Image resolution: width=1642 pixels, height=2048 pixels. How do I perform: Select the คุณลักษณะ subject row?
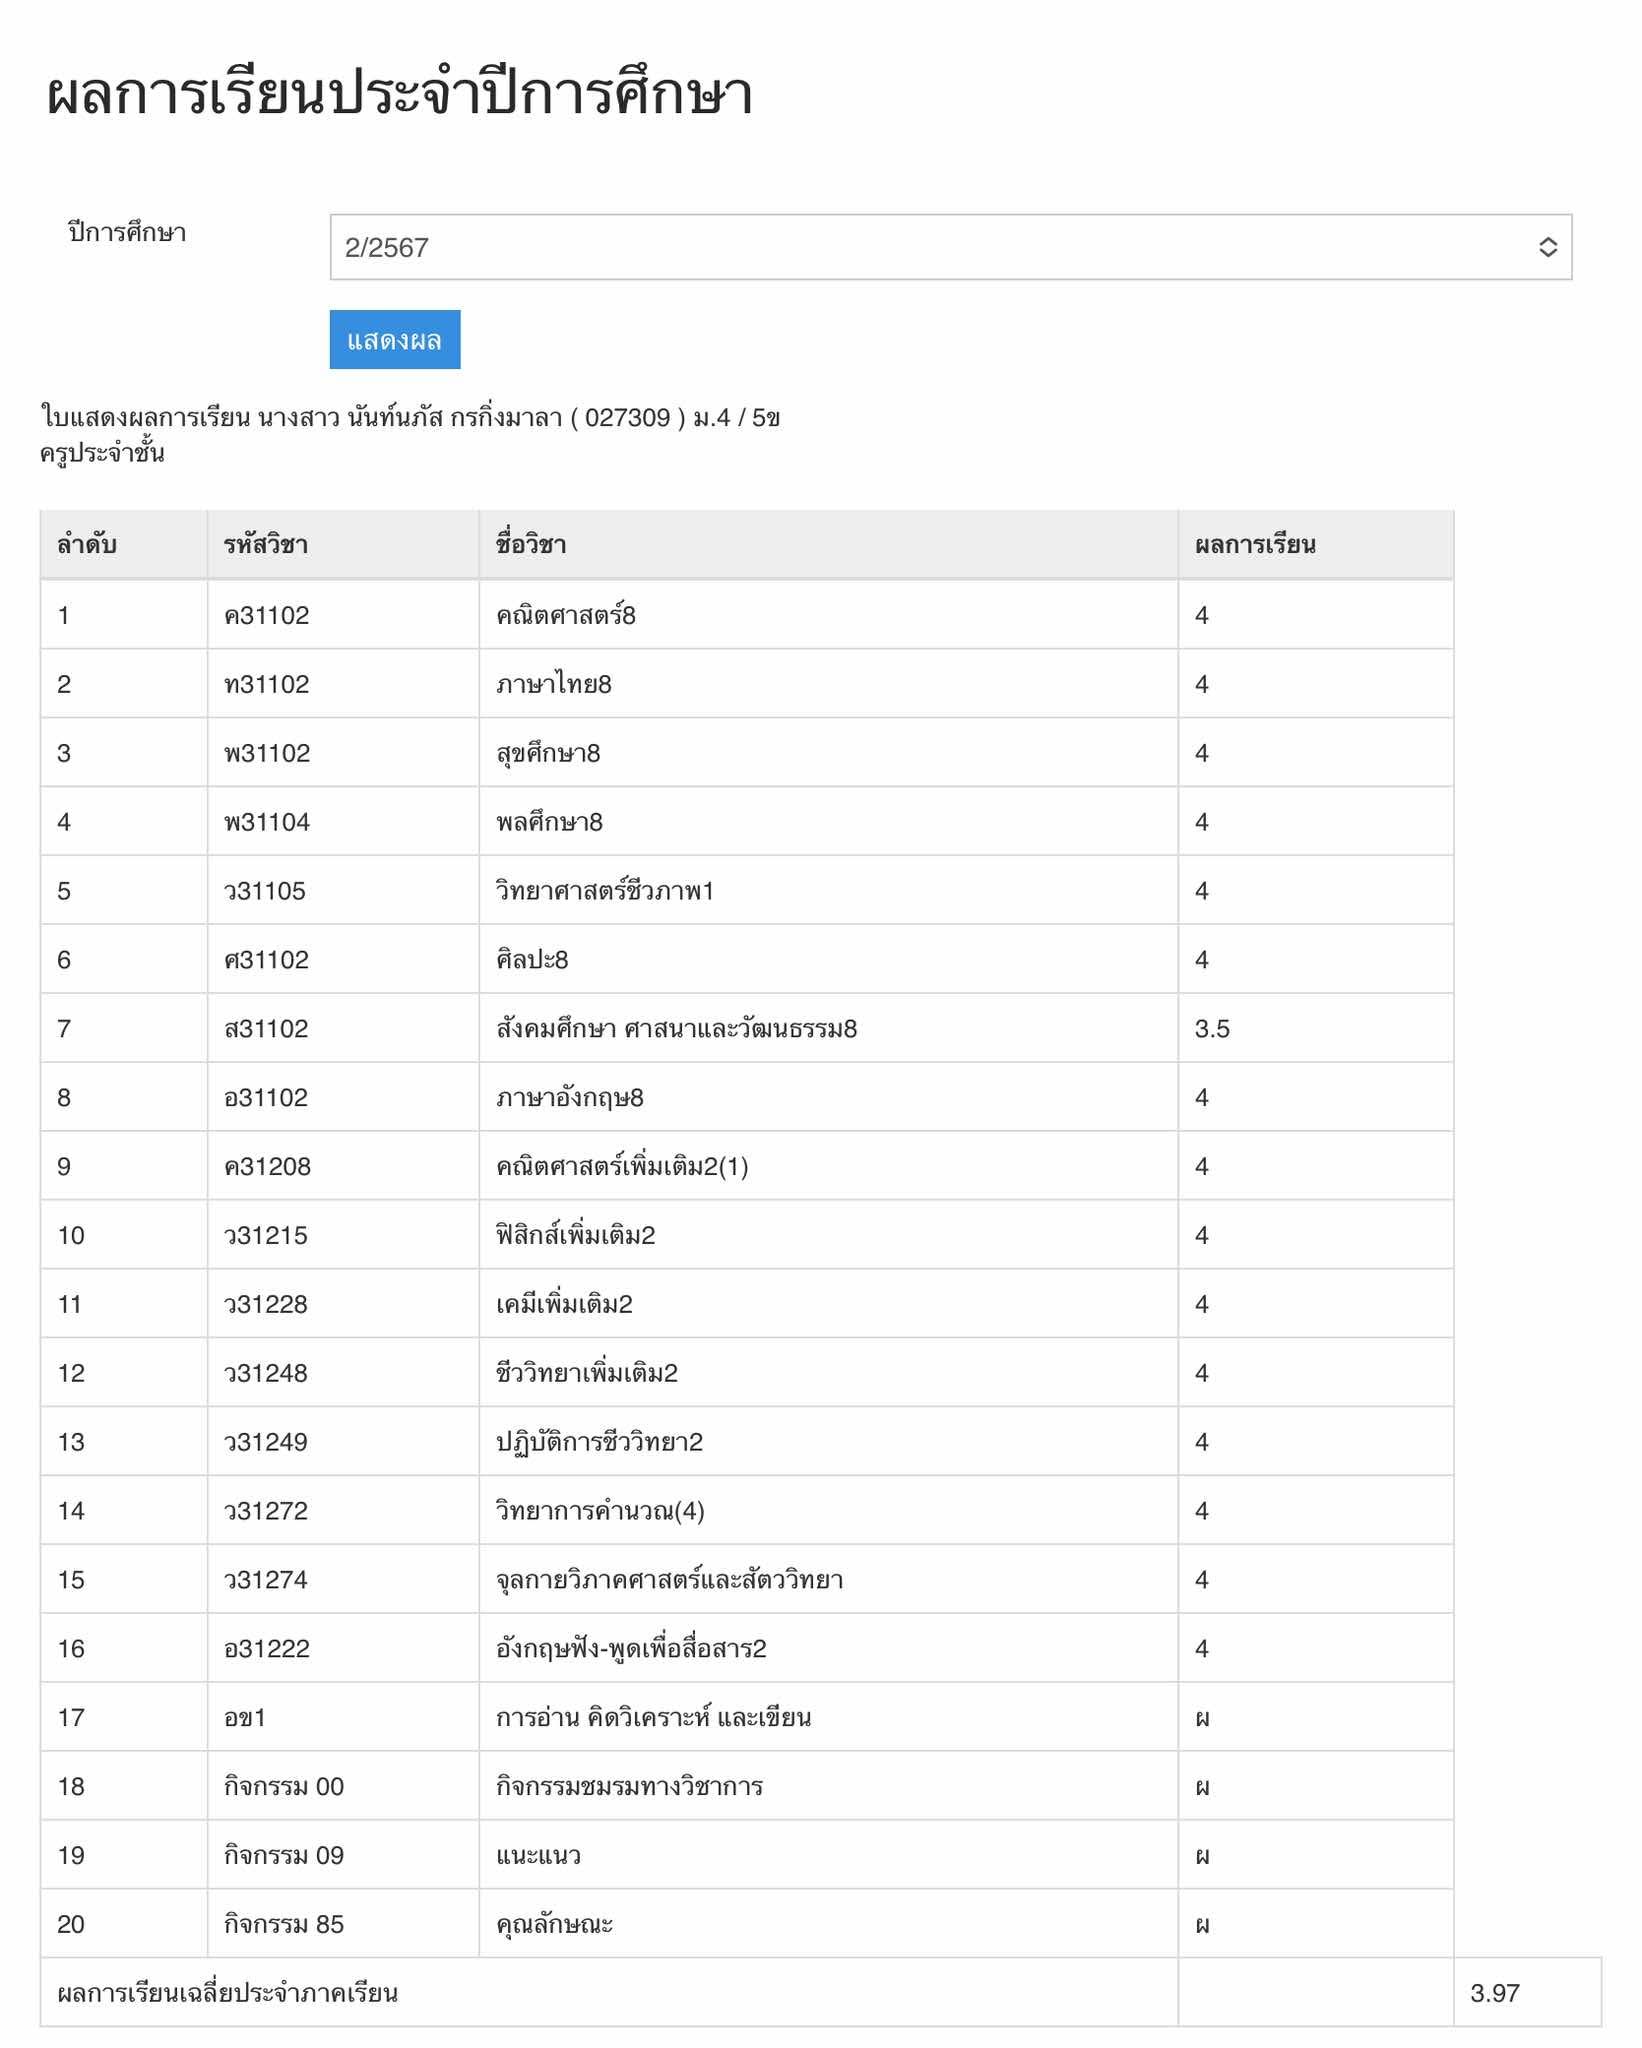pos(554,1925)
